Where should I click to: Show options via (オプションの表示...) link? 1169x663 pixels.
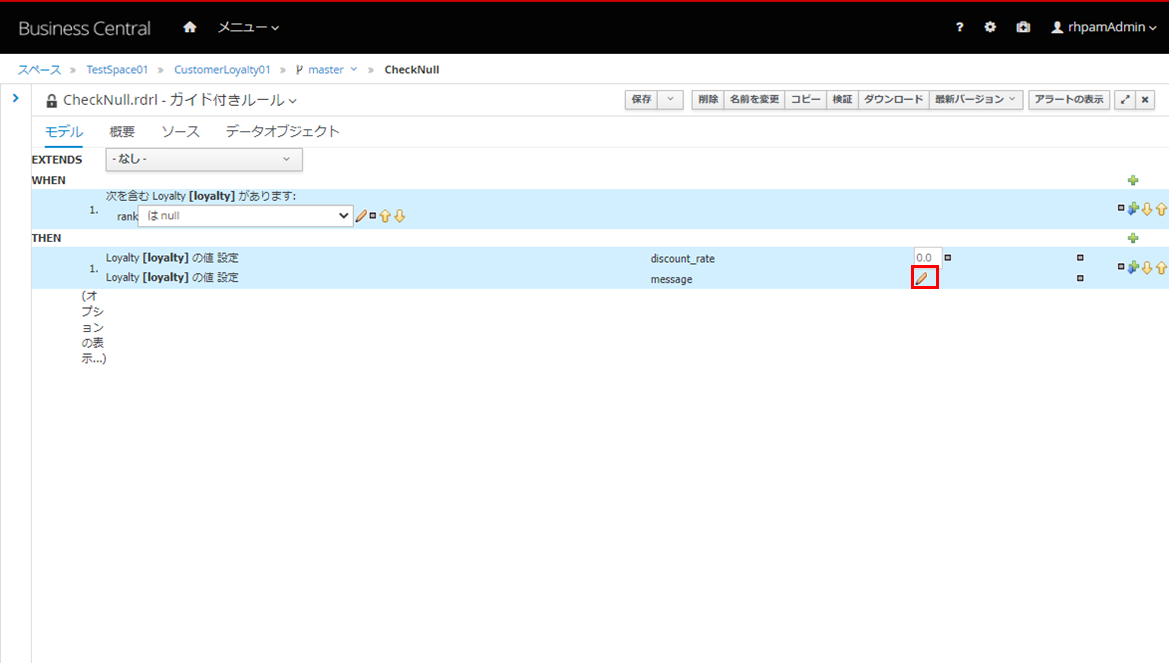pyautogui.click(x=94, y=327)
